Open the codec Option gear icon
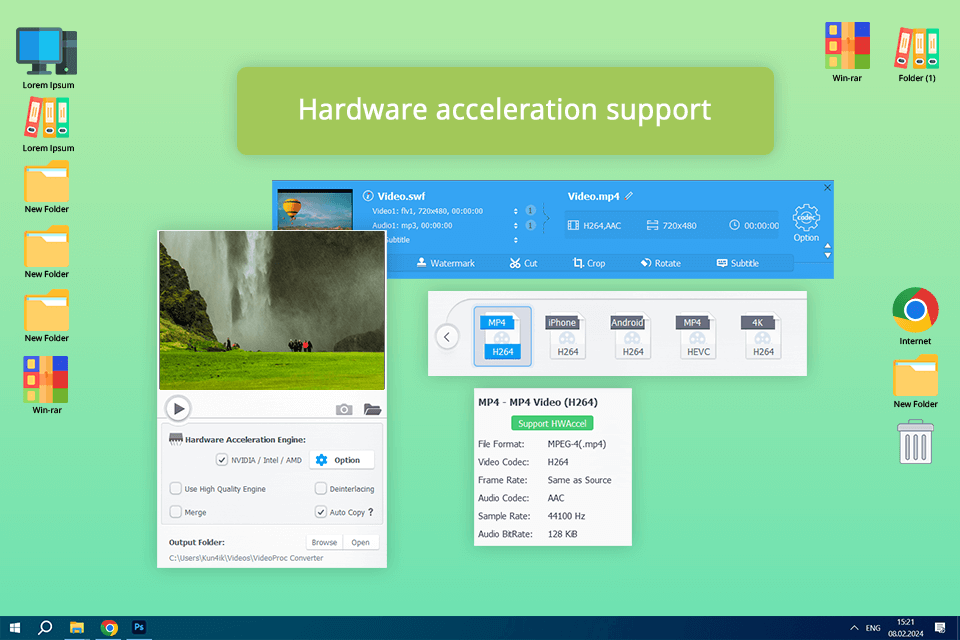Viewport: 960px width, 640px height. pyautogui.click(x=806, y=217)
